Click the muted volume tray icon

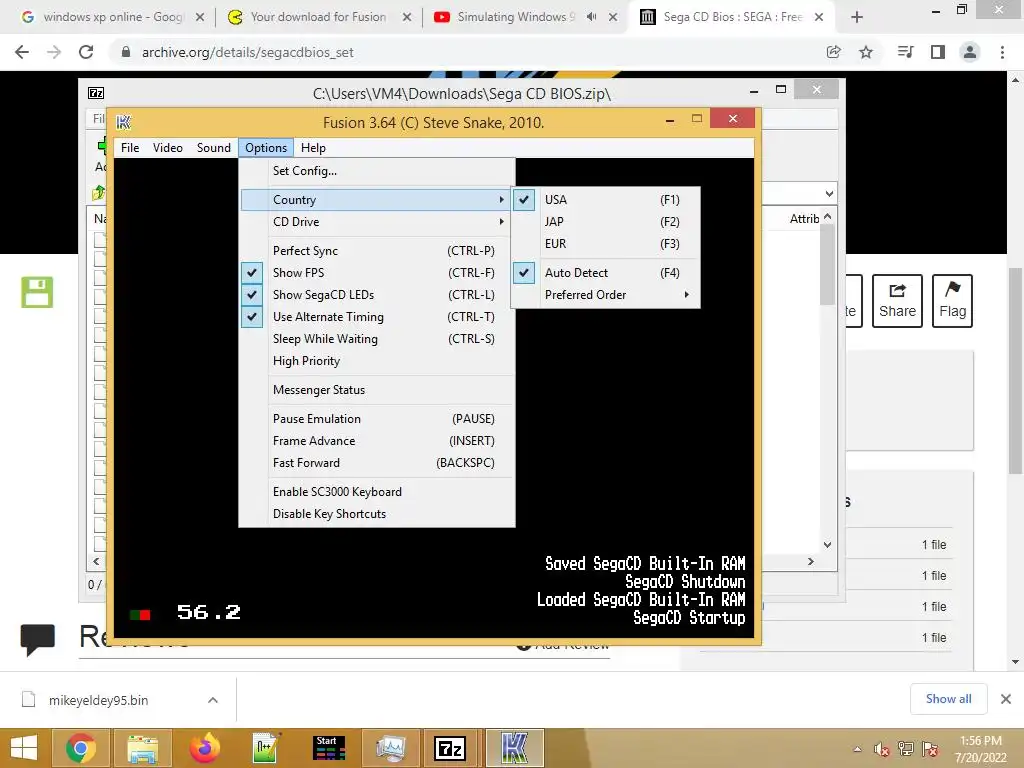coord(882,749)
